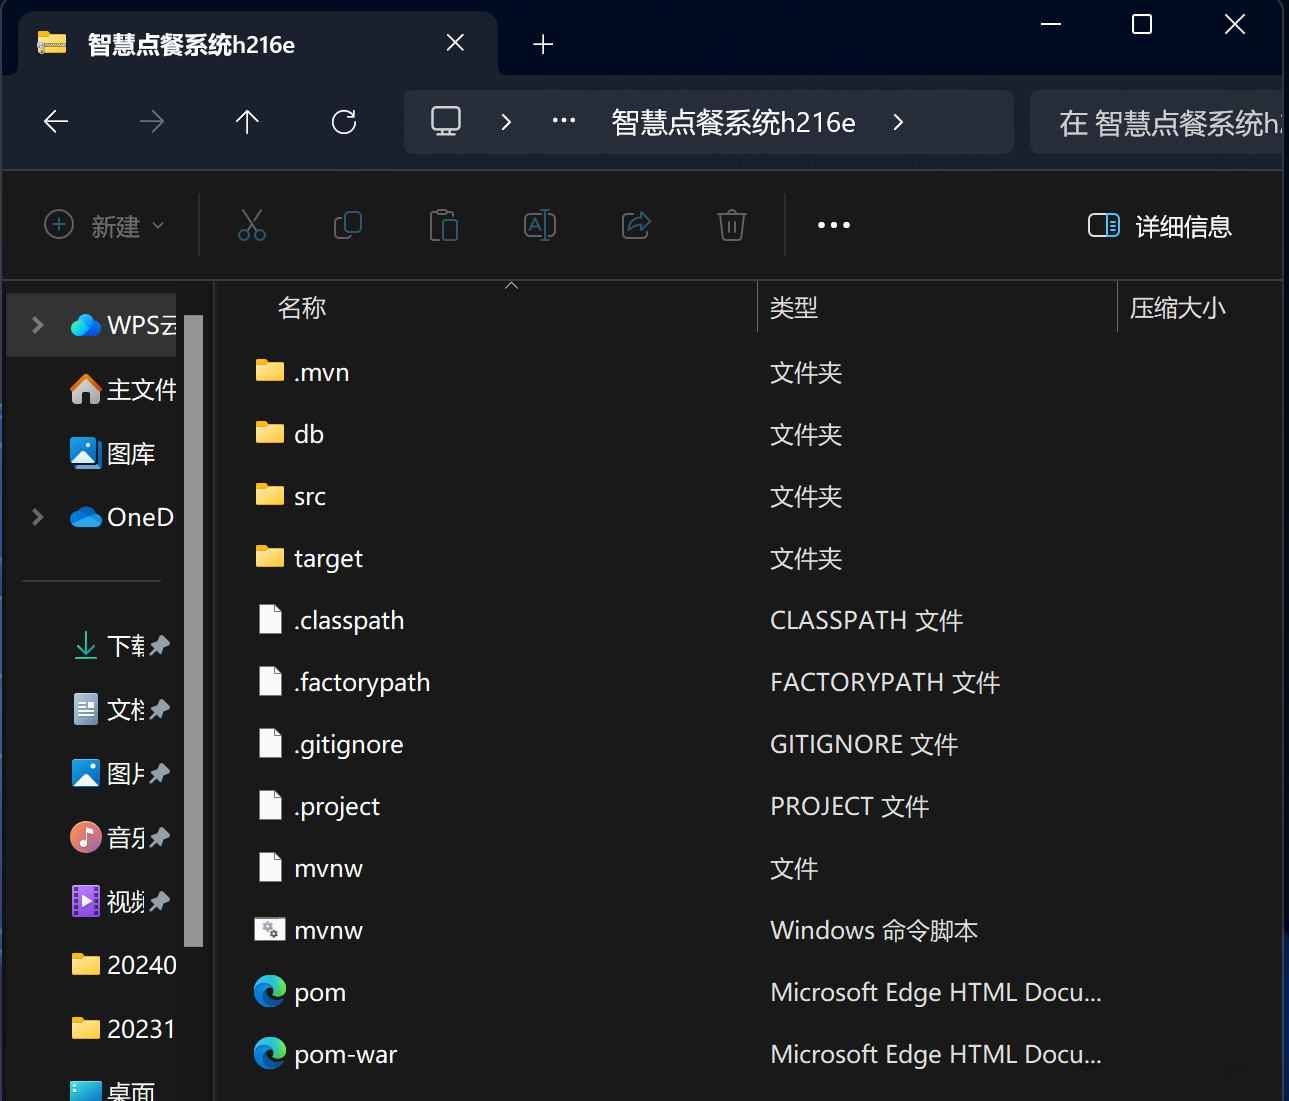1289x1101 pixels.
Task: Open the pinned Pictures folder in sidebar
Action: point(120,773)
